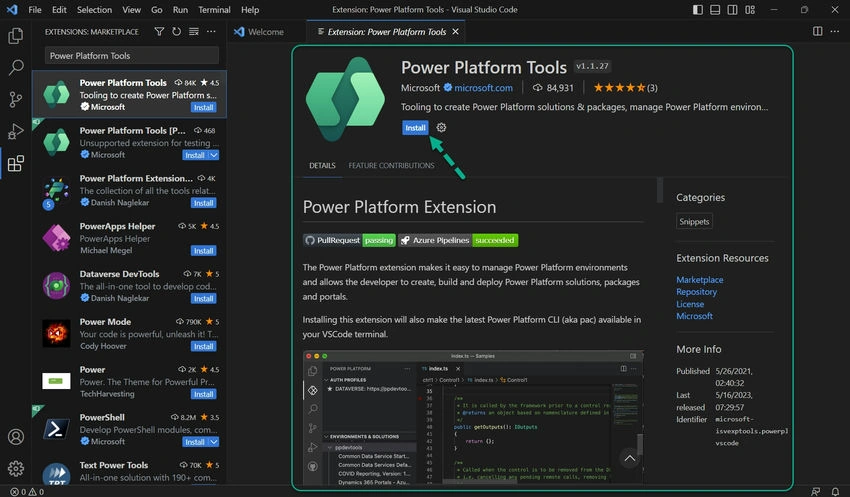Open Source Control view
Image resolution: width=850 pixels, height=497 pixels.
pos(16,99)
